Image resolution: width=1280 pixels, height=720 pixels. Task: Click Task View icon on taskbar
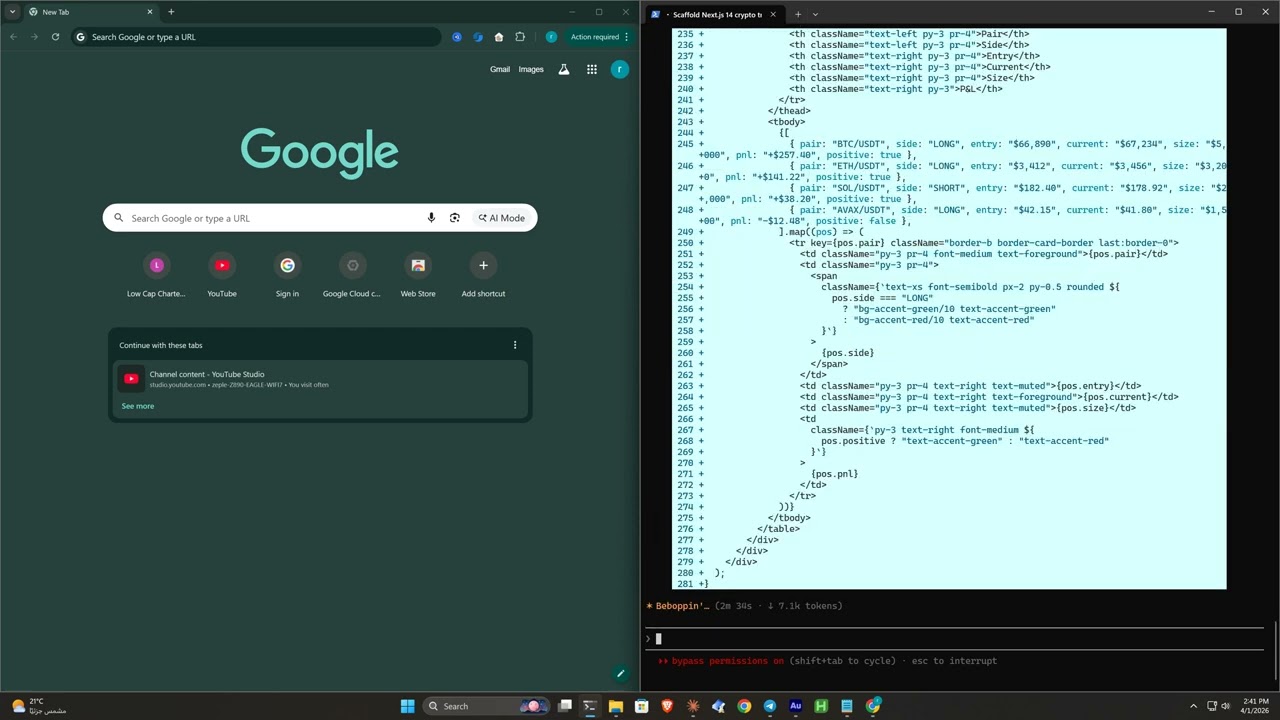[565, 706]
